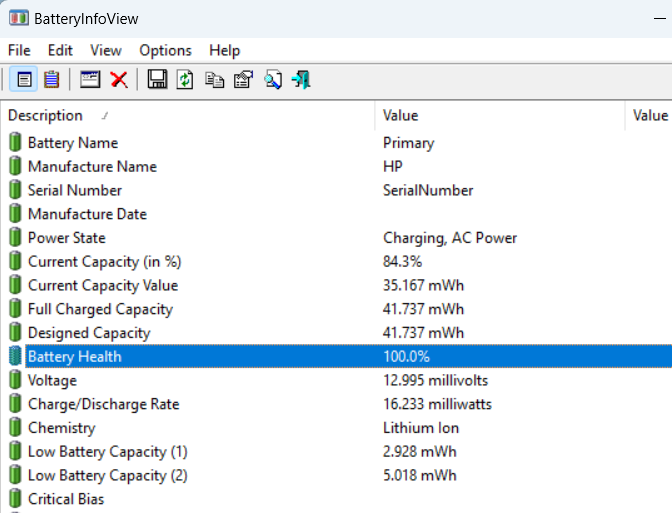The image size is (672, 513).
Task: Select the Low Battery Capacity (2) row label
Action: (108, 476)
